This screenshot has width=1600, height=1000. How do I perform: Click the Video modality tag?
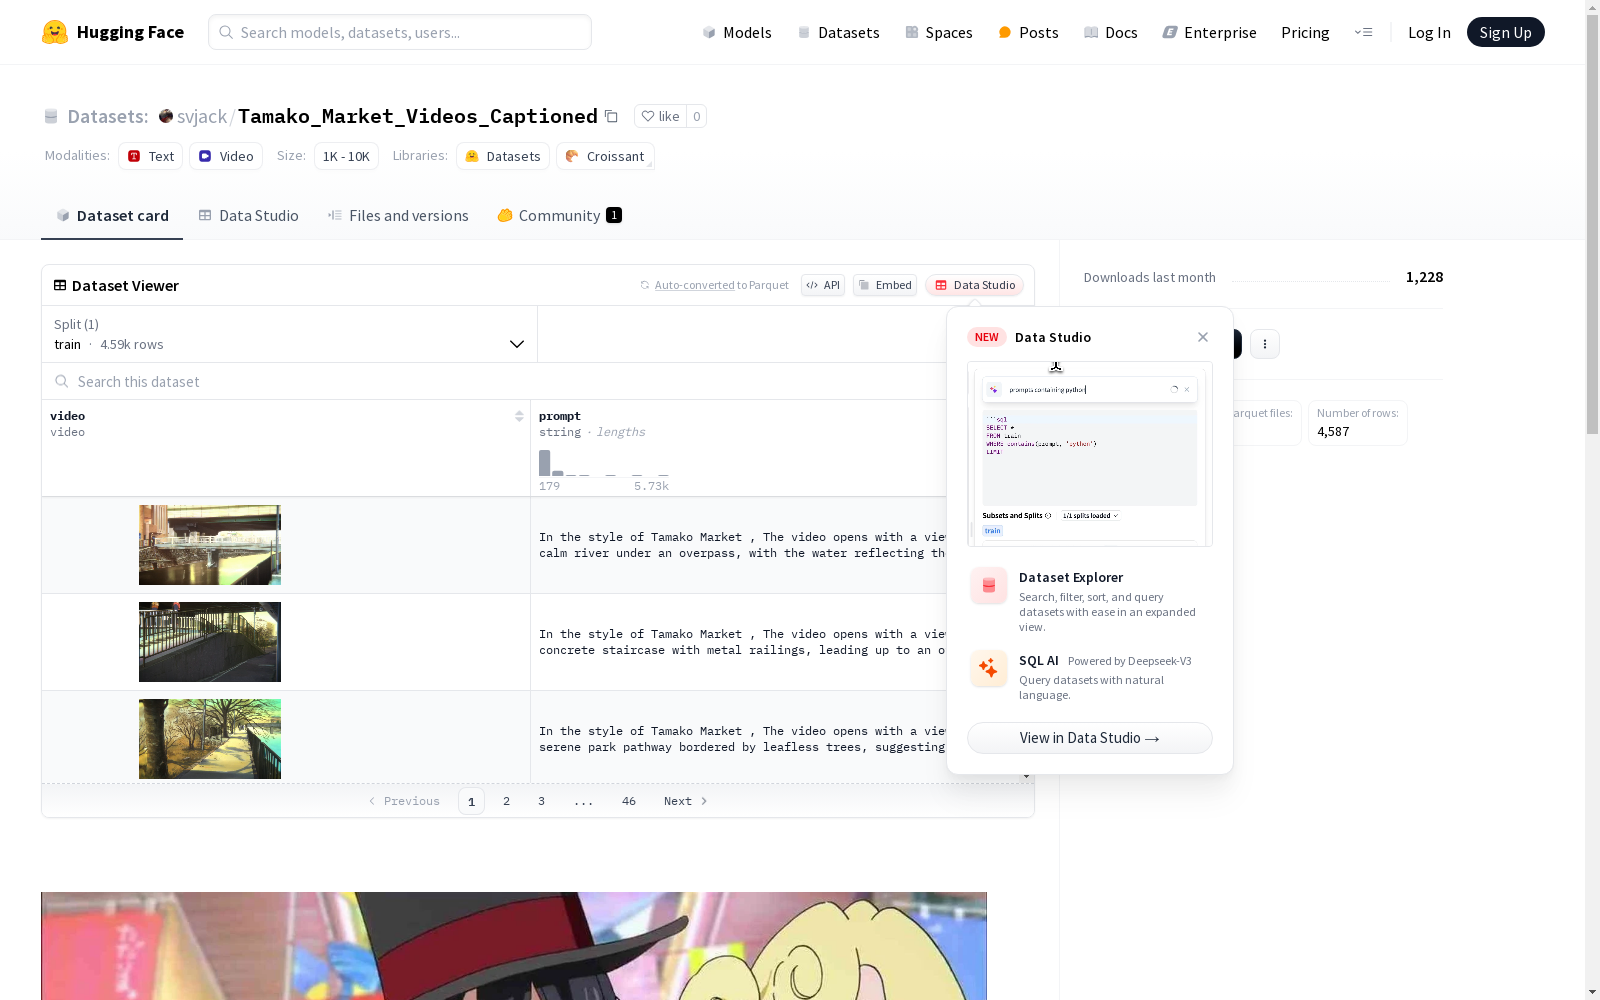click(x=226, y=156)
